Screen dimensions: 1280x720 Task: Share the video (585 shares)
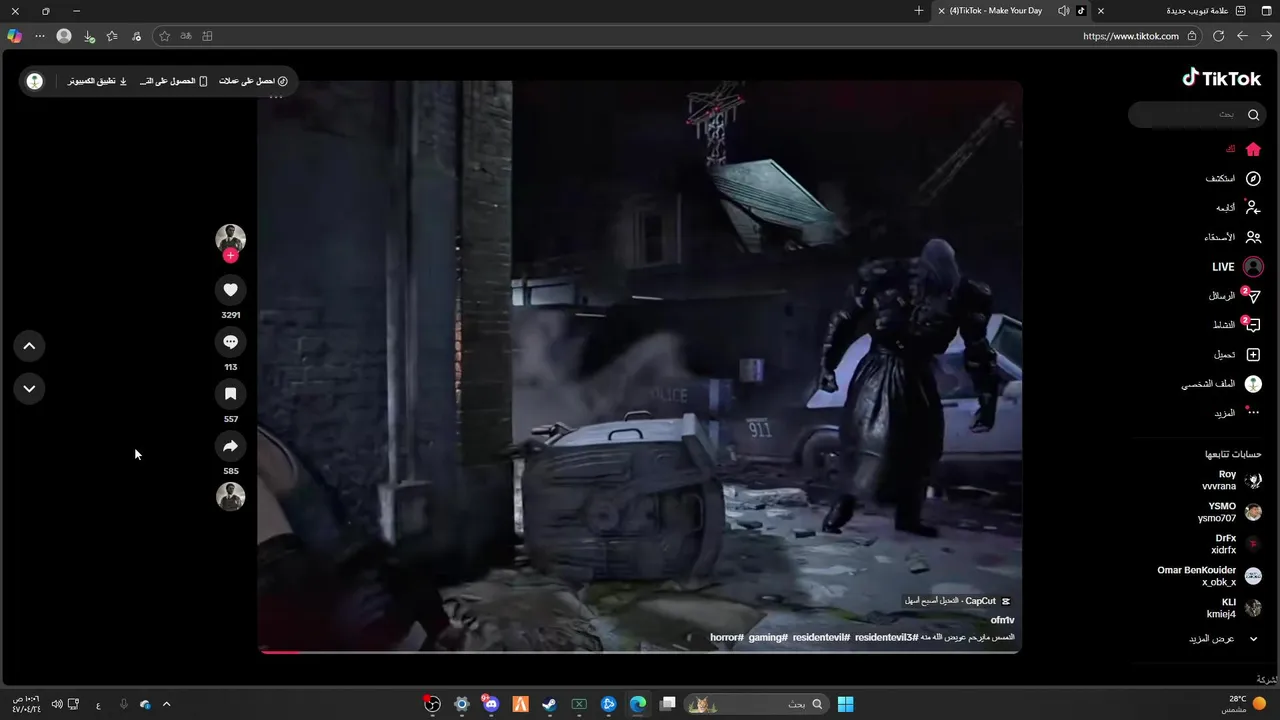(x=230, y=446)
